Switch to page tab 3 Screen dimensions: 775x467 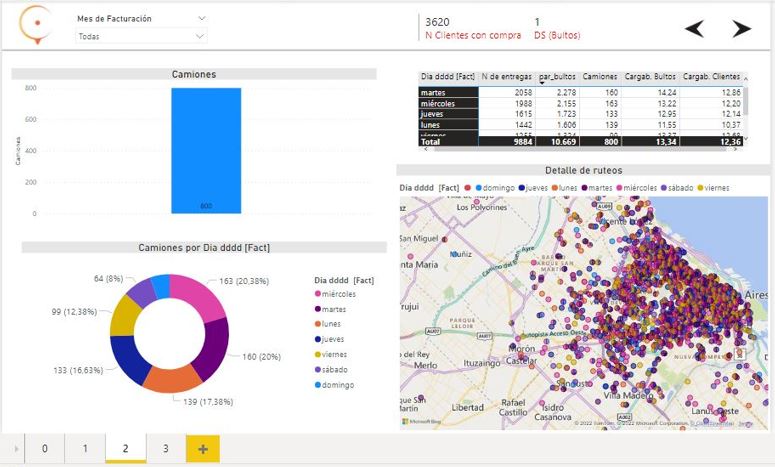click(166, 449)
